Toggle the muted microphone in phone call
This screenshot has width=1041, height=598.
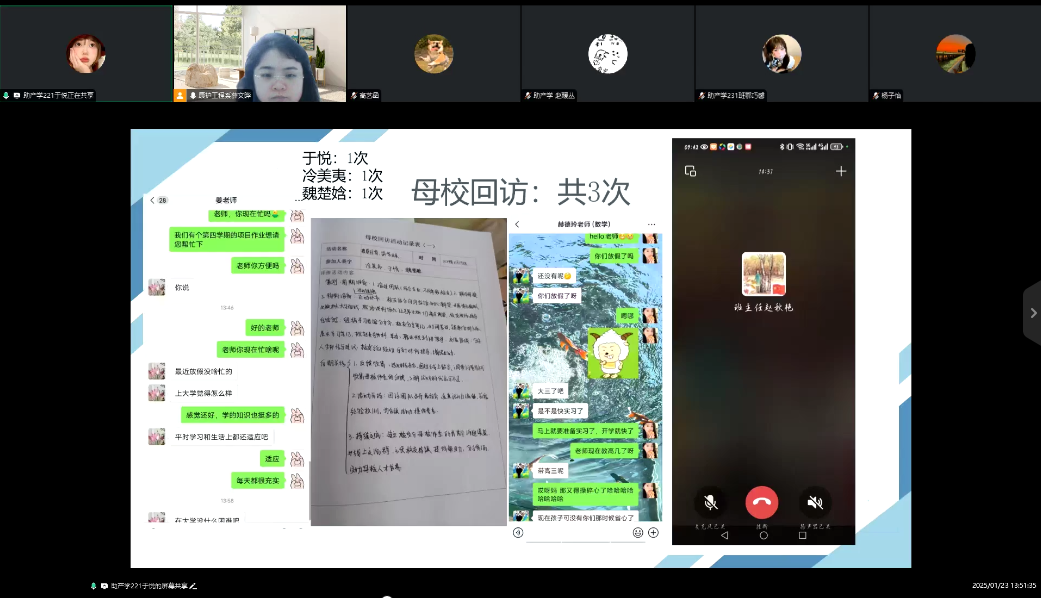point(710,502)
